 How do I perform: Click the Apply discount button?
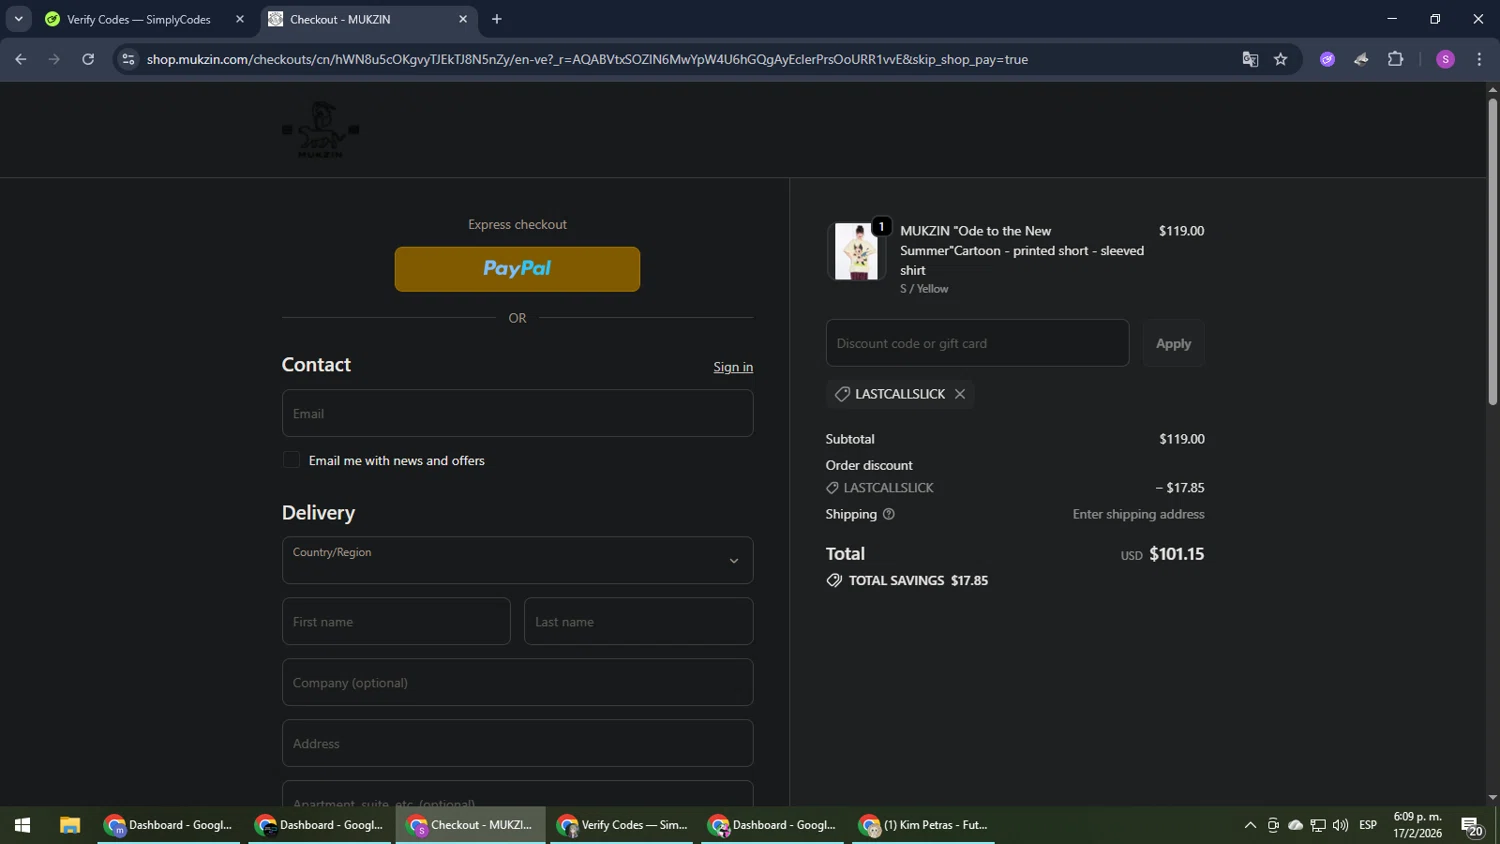(x=1173, y=343)
